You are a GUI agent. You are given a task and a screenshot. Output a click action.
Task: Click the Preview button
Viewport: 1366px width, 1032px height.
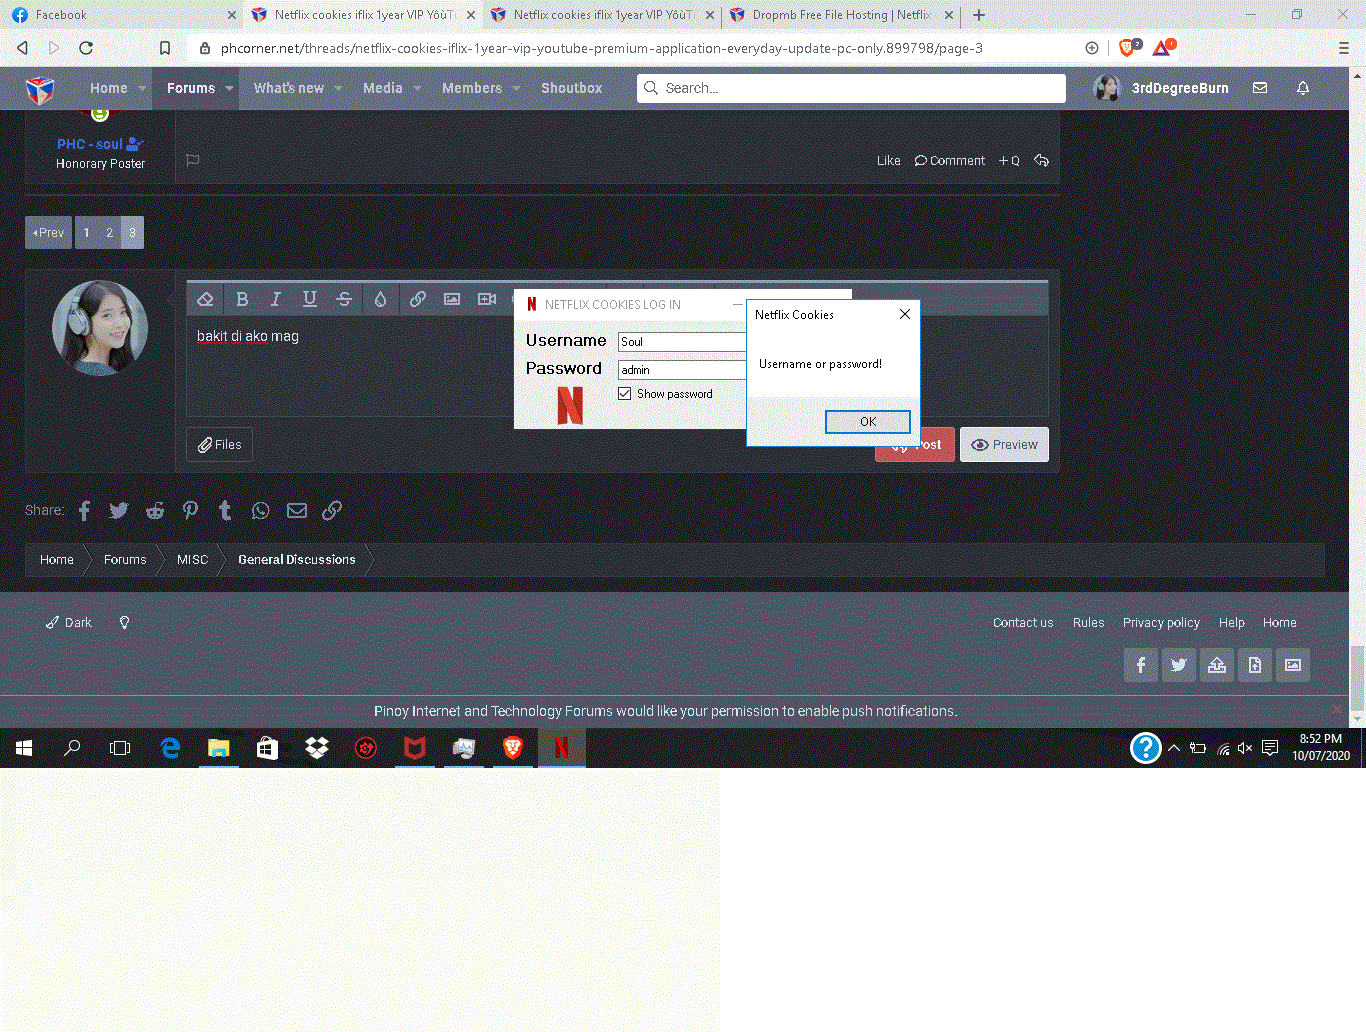click(x=1004, y=445)
